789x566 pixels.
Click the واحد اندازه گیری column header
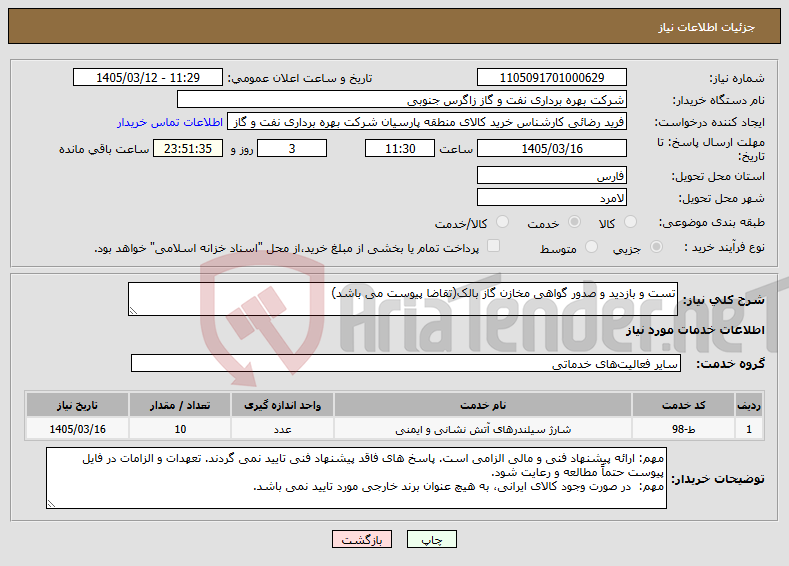coord(282,405)
